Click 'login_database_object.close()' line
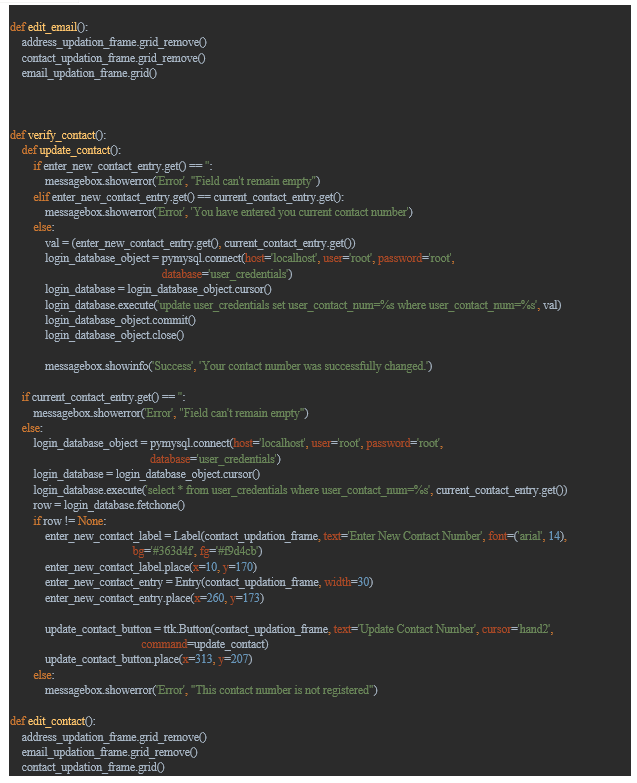Screen dimensions: 637x783 tap(115, 335)
